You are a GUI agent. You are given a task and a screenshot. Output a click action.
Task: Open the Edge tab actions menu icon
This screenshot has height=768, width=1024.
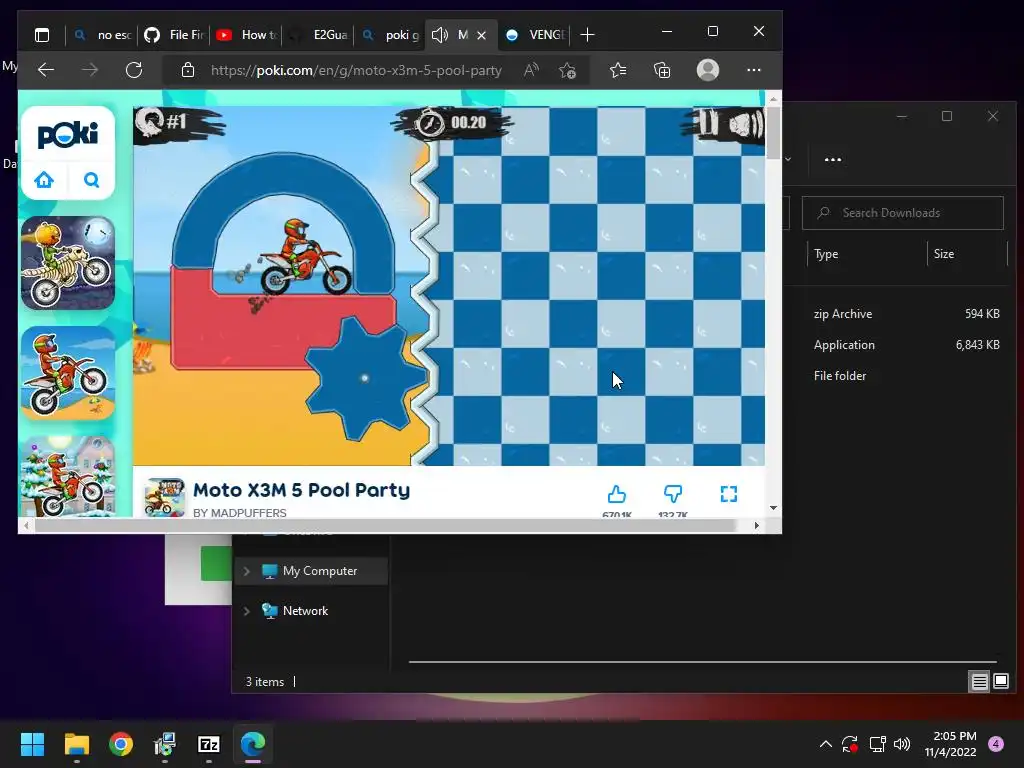click(42, 35)
